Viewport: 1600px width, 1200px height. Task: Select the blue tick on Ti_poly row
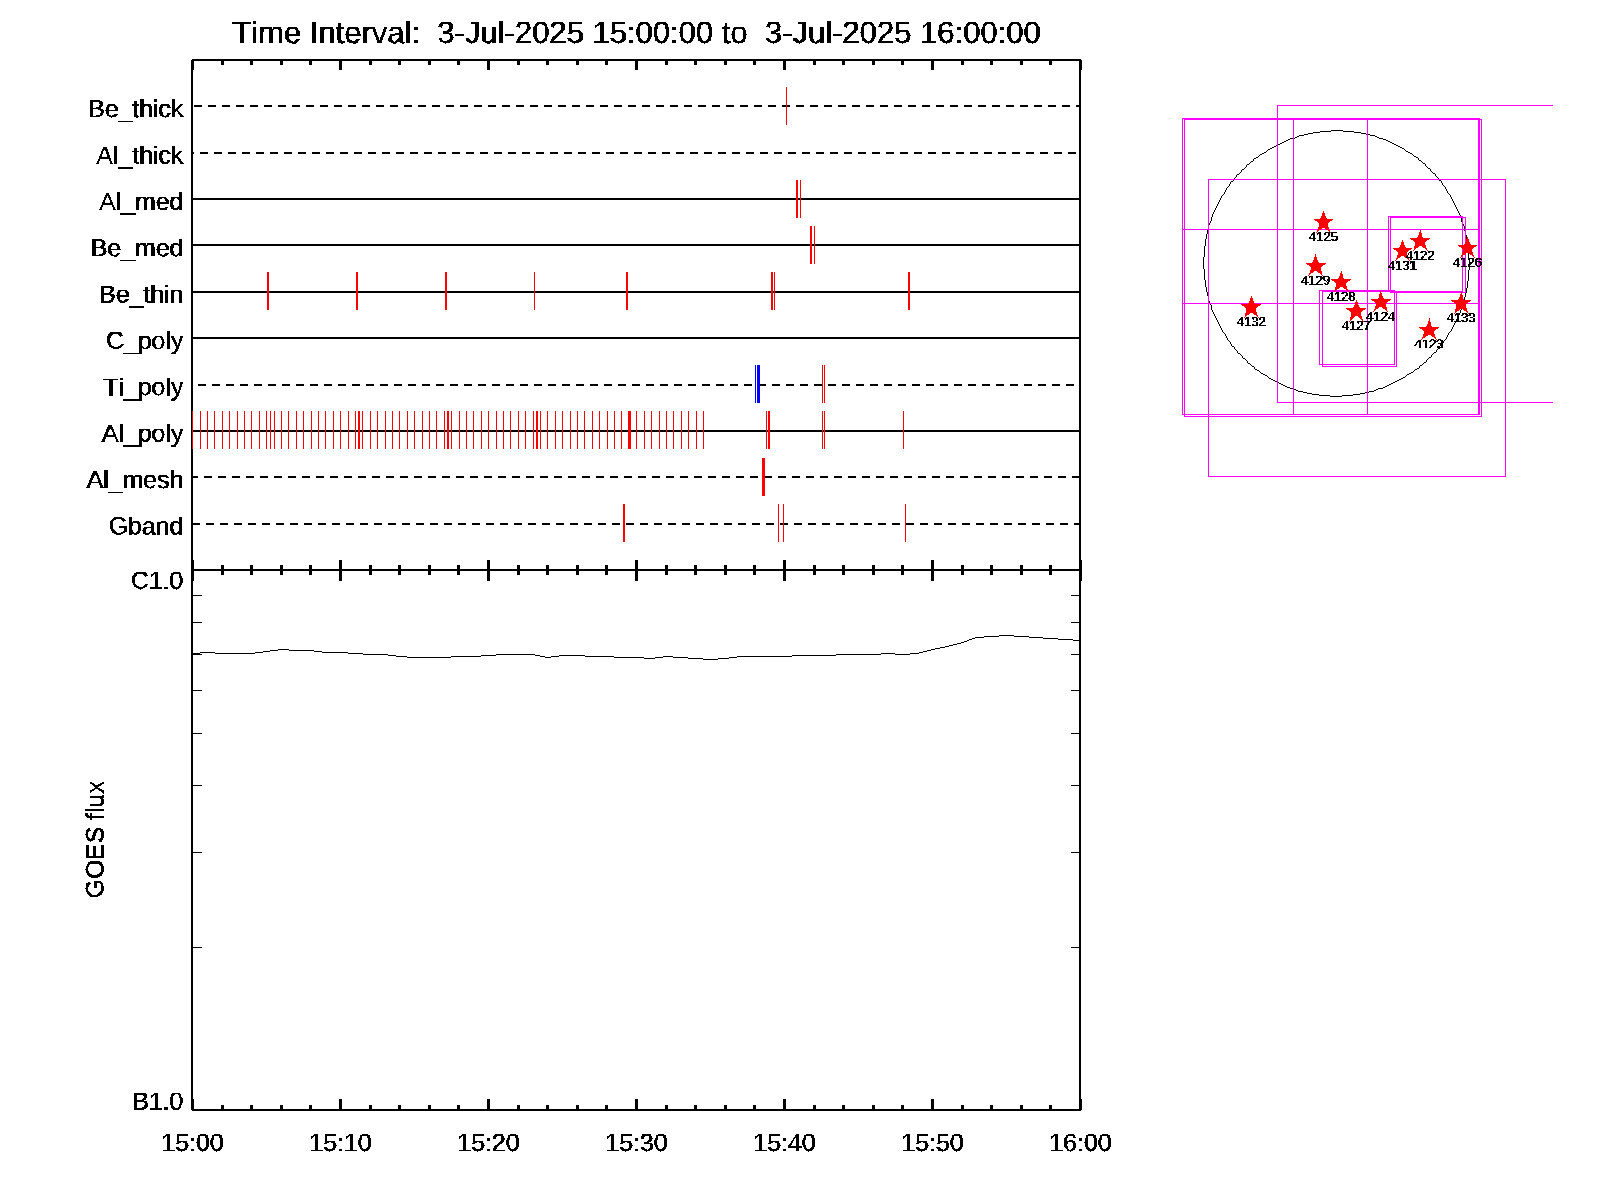[x=758, y=385]
